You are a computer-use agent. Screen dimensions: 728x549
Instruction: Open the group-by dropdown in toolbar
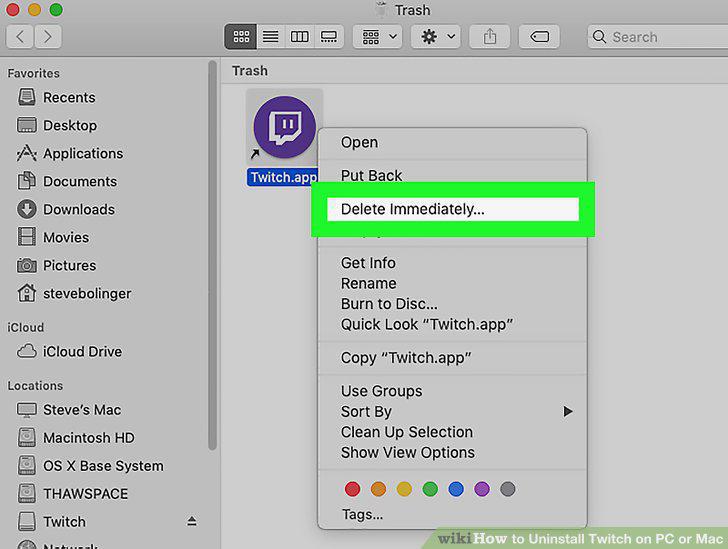click(x=377, y=37)
